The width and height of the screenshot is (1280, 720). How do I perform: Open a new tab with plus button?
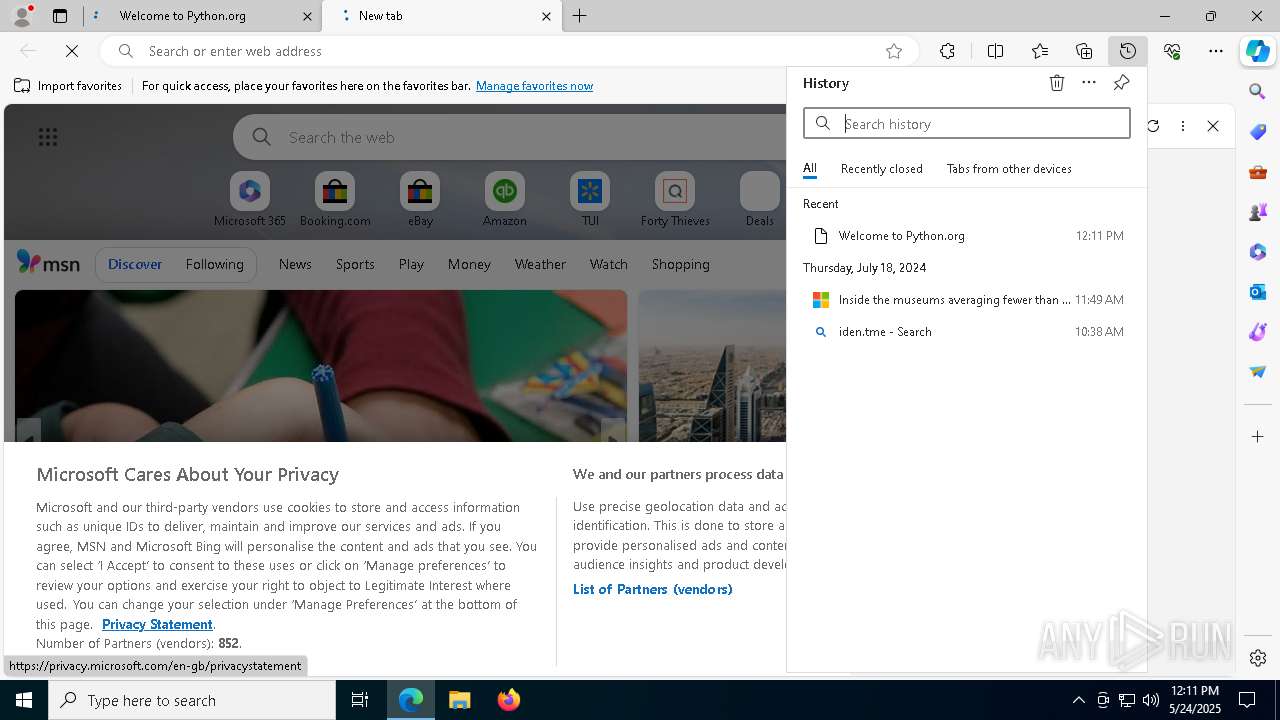tap(580, 16)
